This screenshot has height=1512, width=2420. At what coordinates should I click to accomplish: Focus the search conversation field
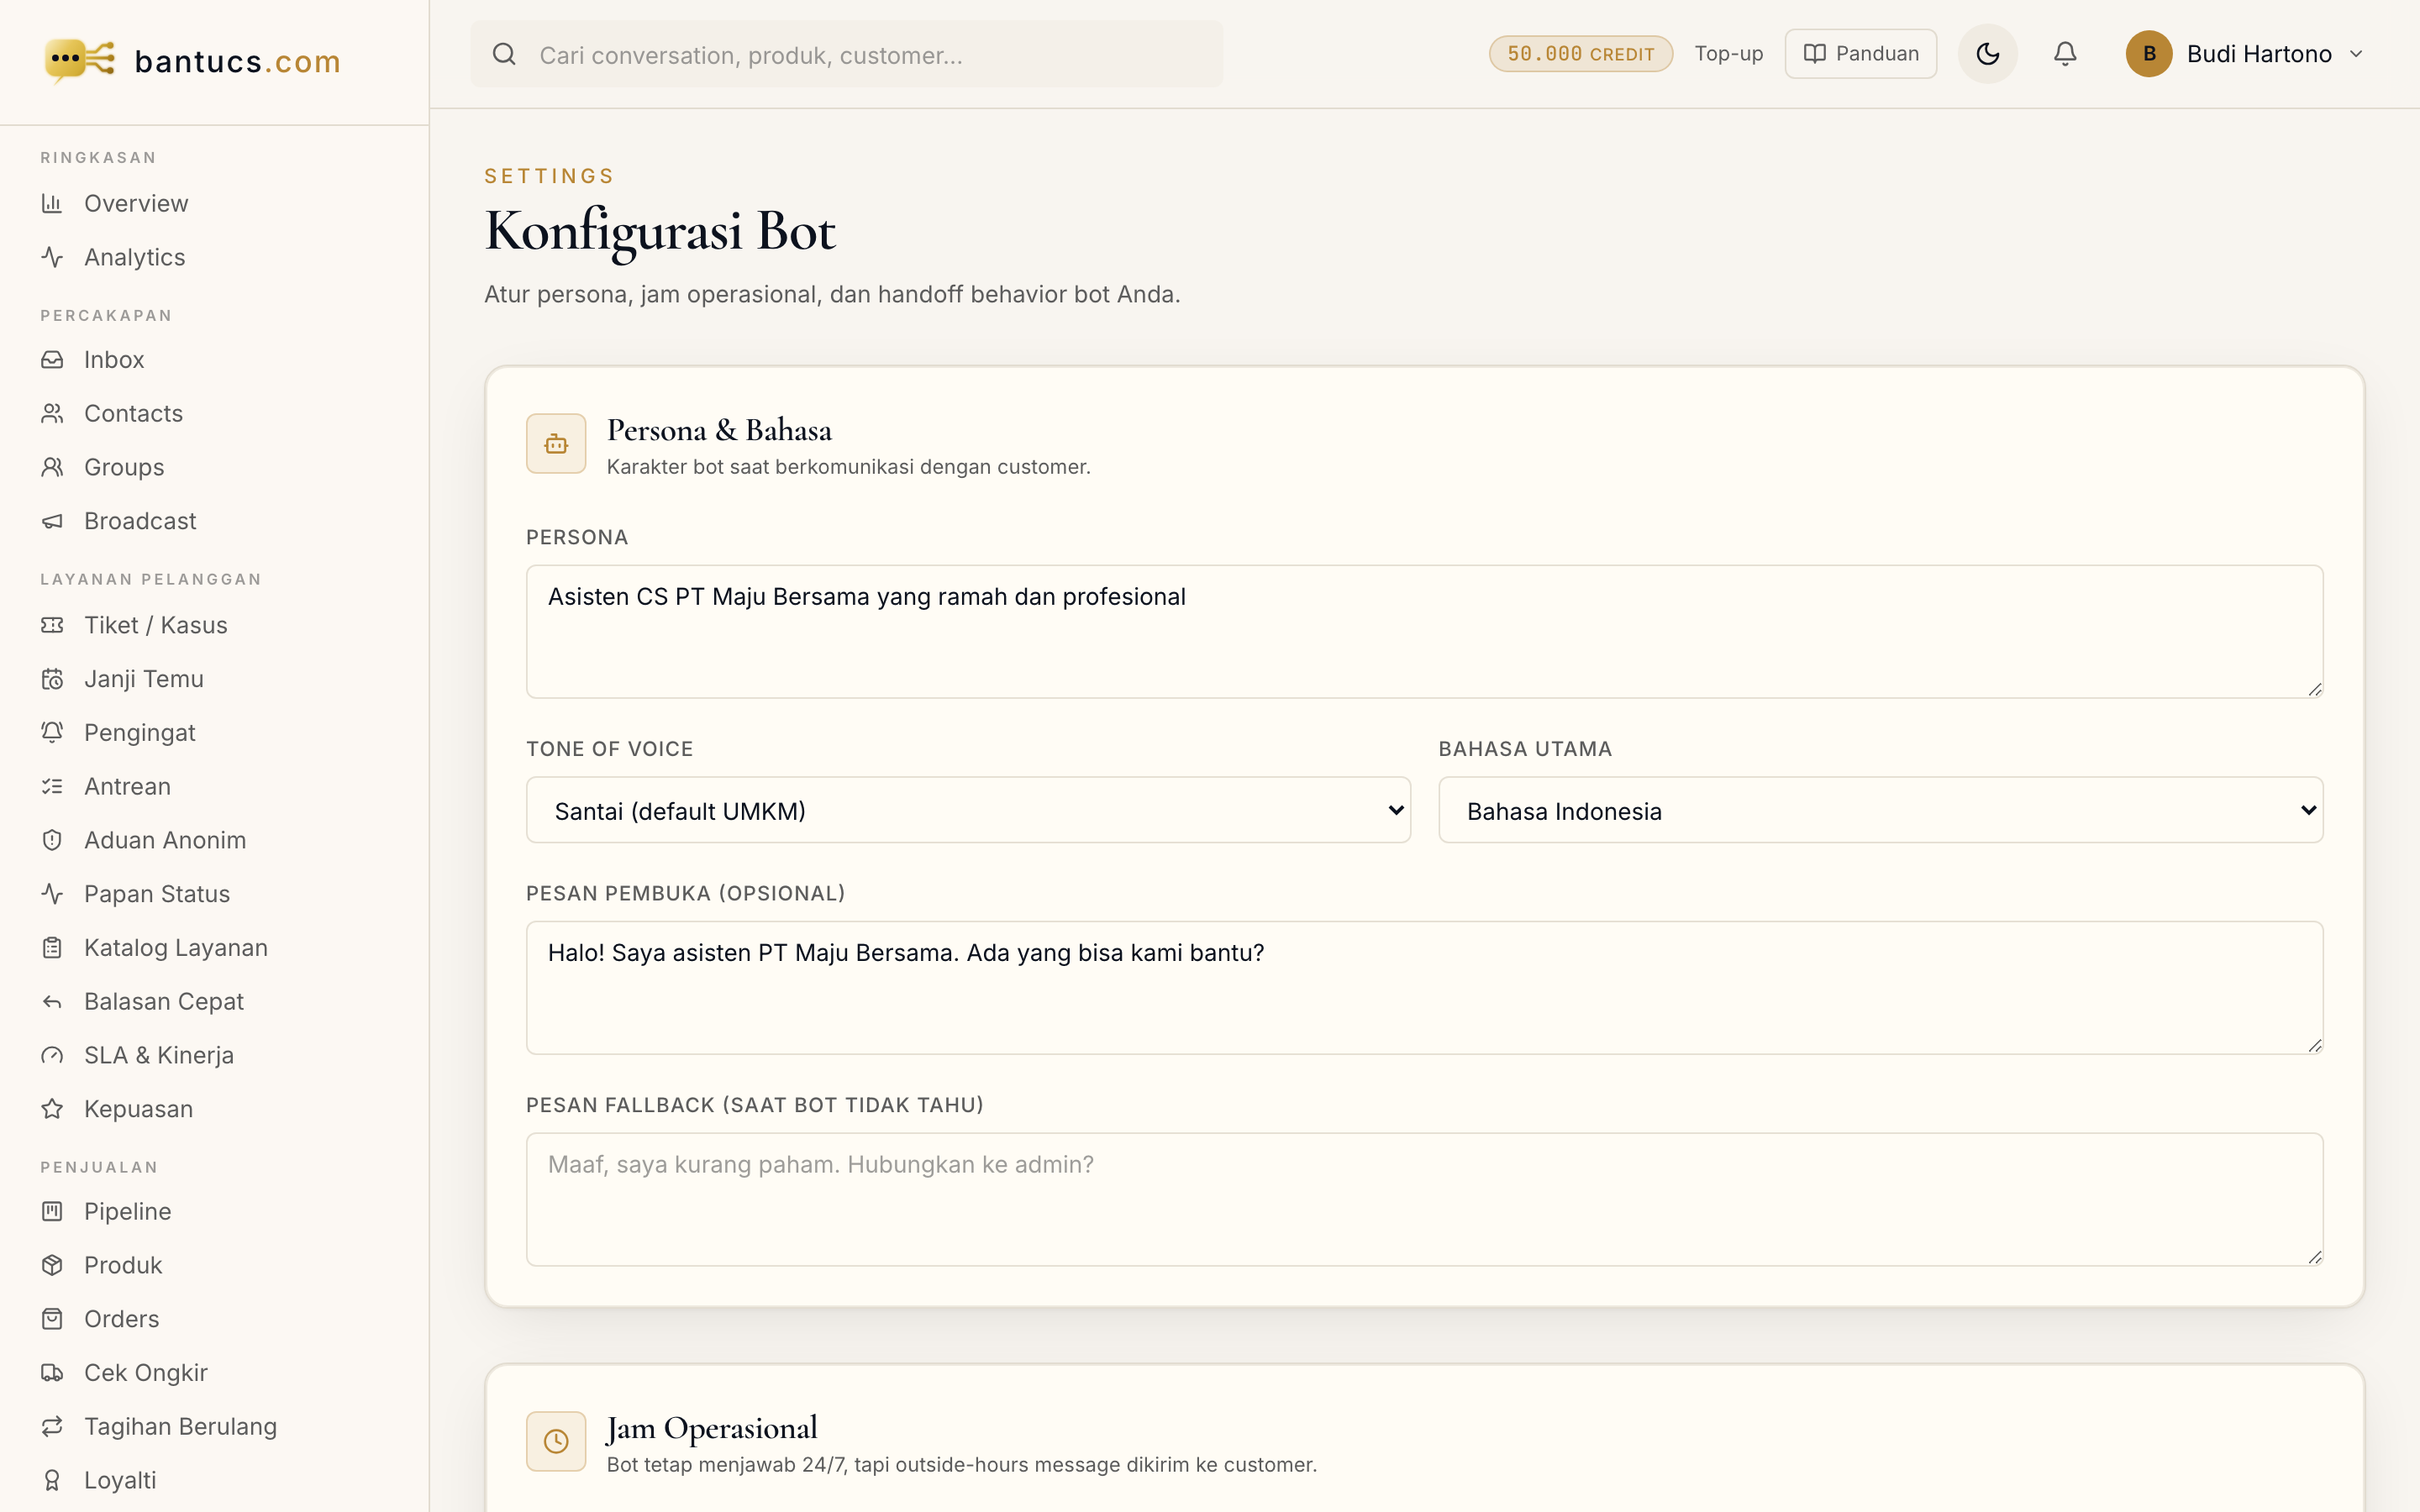point(846,54)
